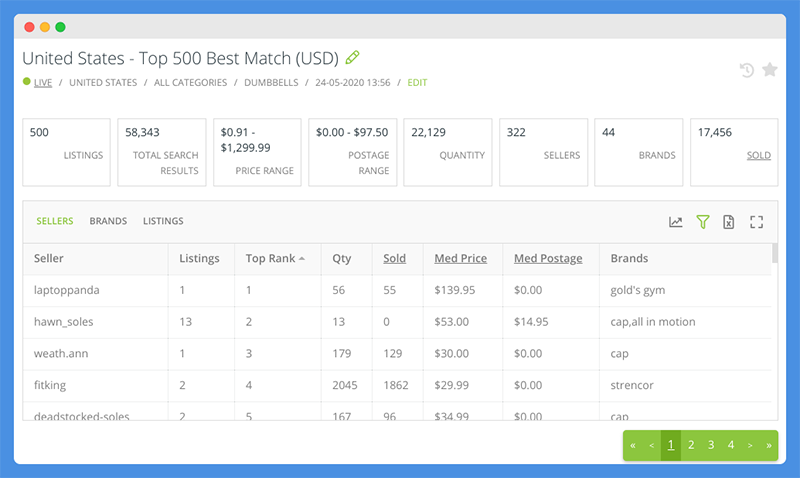Click seller name hawn_soles
This screenshot has height=478, width=800.
63,322
